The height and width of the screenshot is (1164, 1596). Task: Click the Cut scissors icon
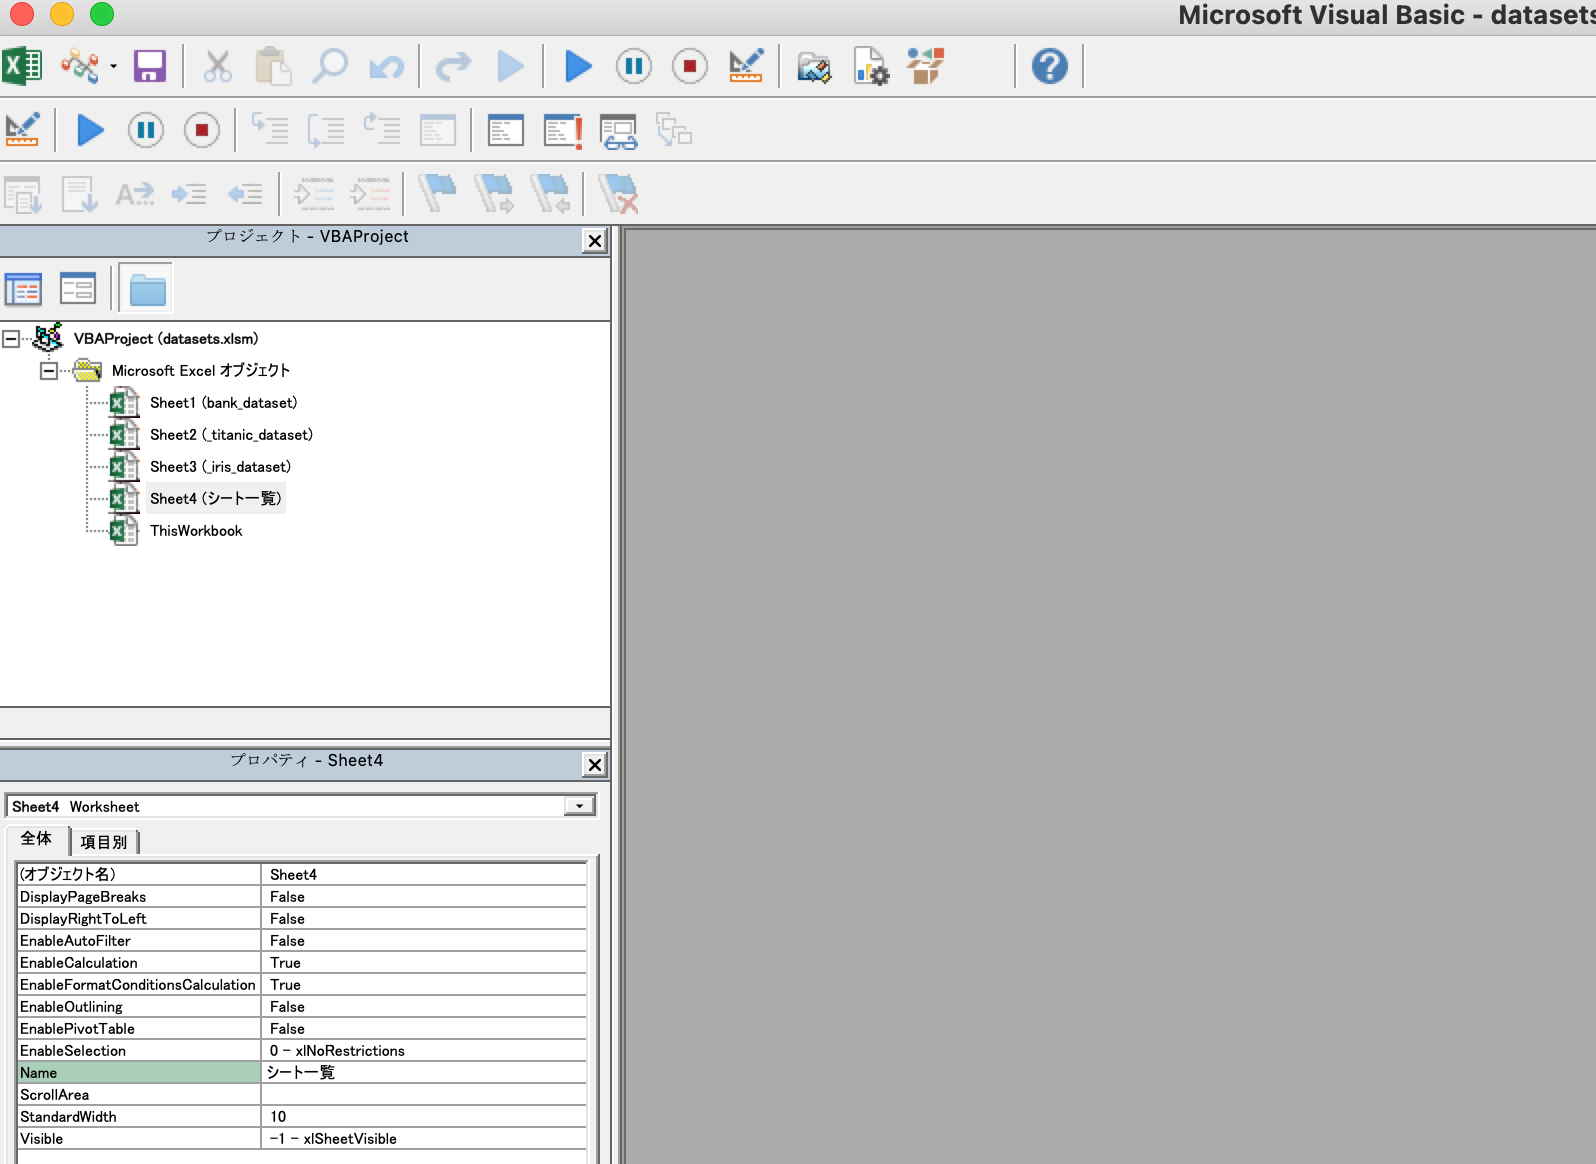[217, 67]
